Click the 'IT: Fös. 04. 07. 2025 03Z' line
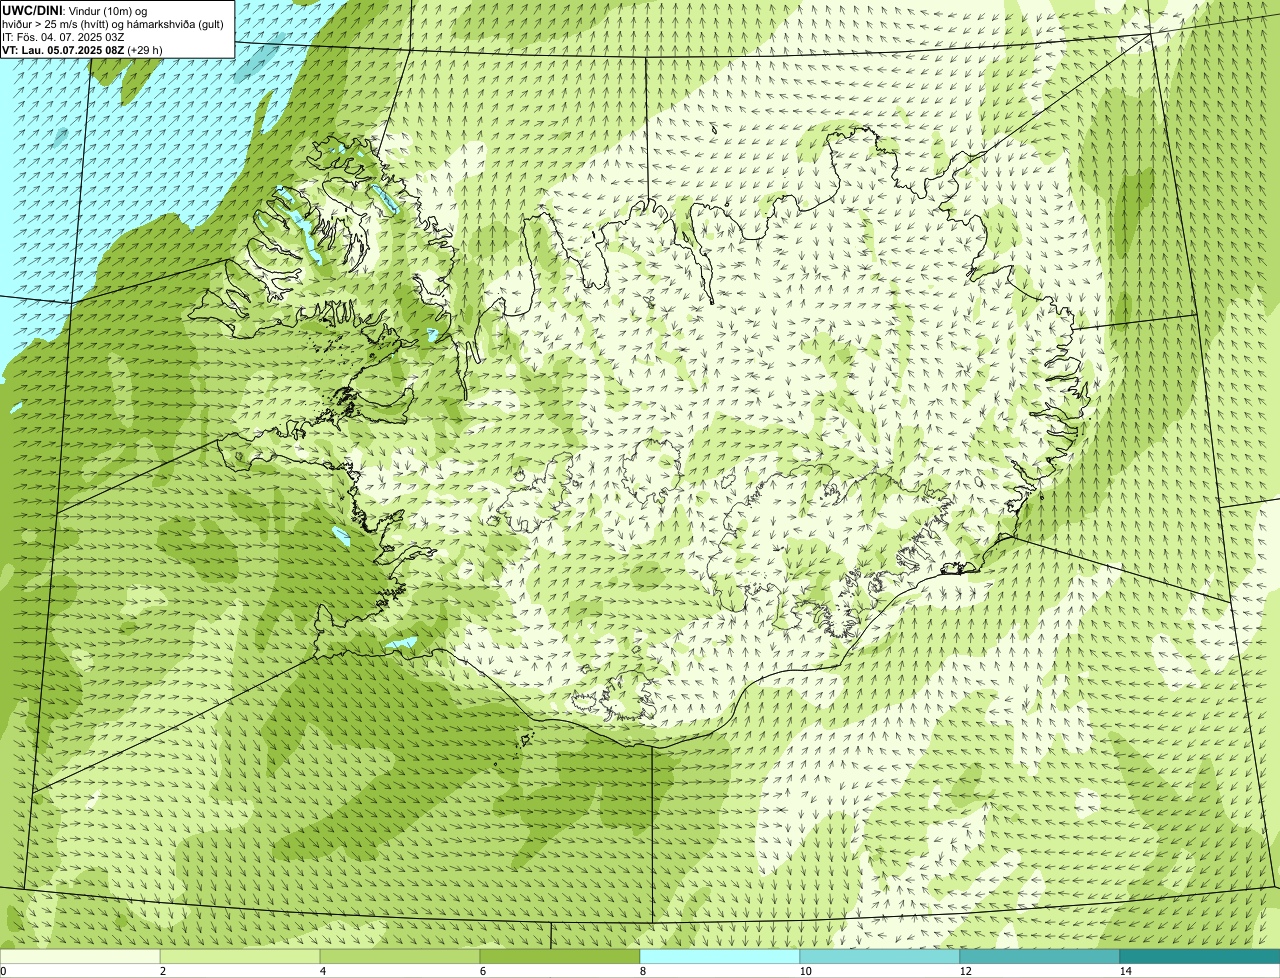 point(63,37)
